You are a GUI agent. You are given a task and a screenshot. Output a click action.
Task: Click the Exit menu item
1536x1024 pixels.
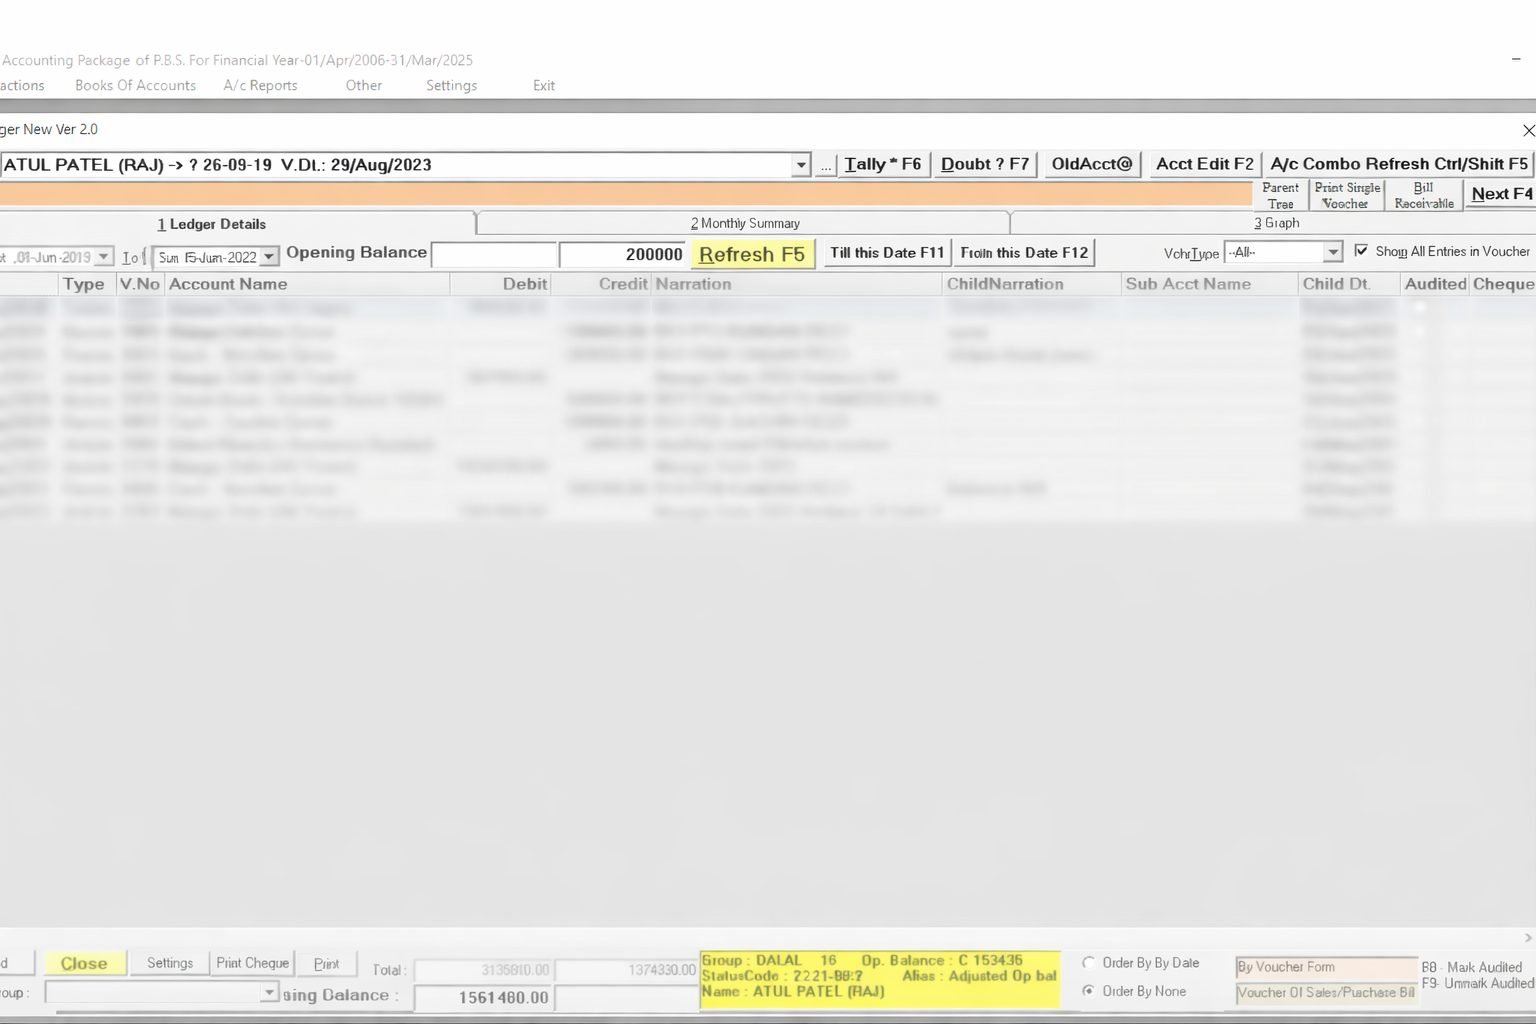coord(543,85)
